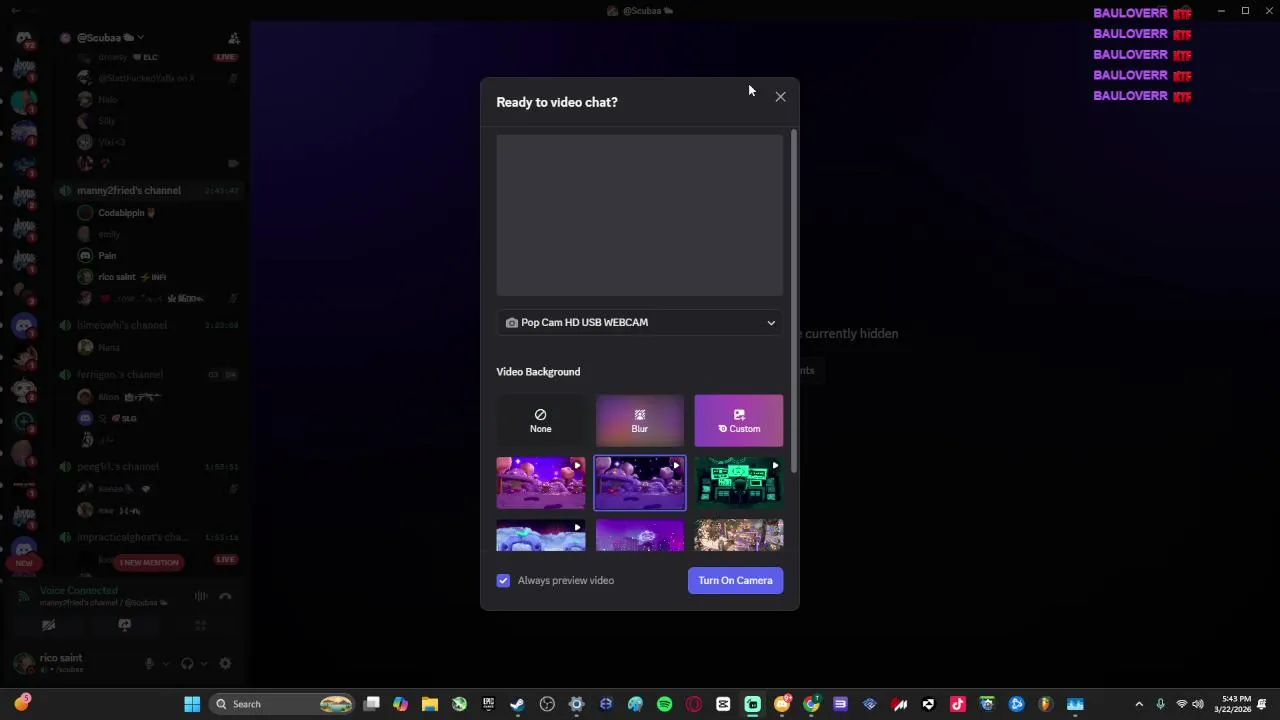
Task: Select the Blur video background
Action: click(640, 421)
